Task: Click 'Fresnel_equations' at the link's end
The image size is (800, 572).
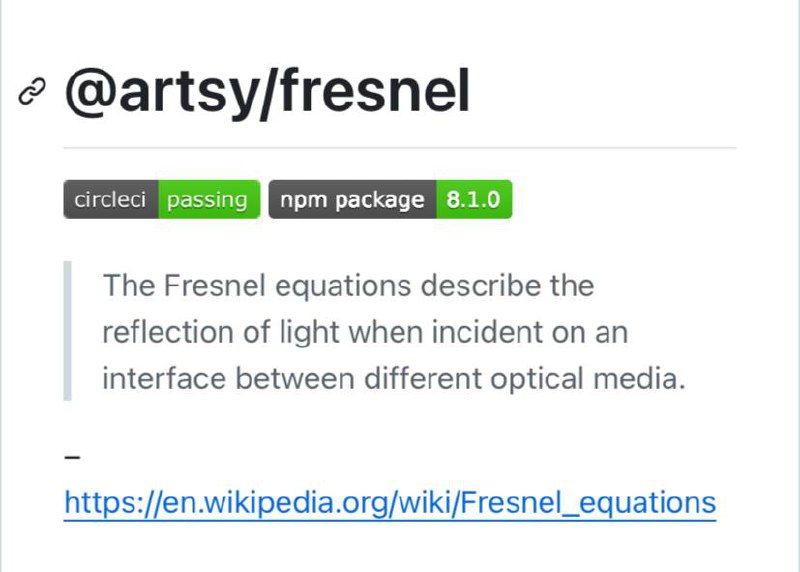Action: pyautogui.click(x=588, y=503)
